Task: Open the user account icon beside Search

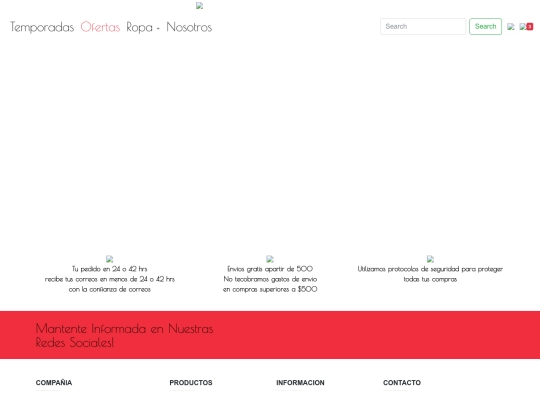Action: click(511, 27)
